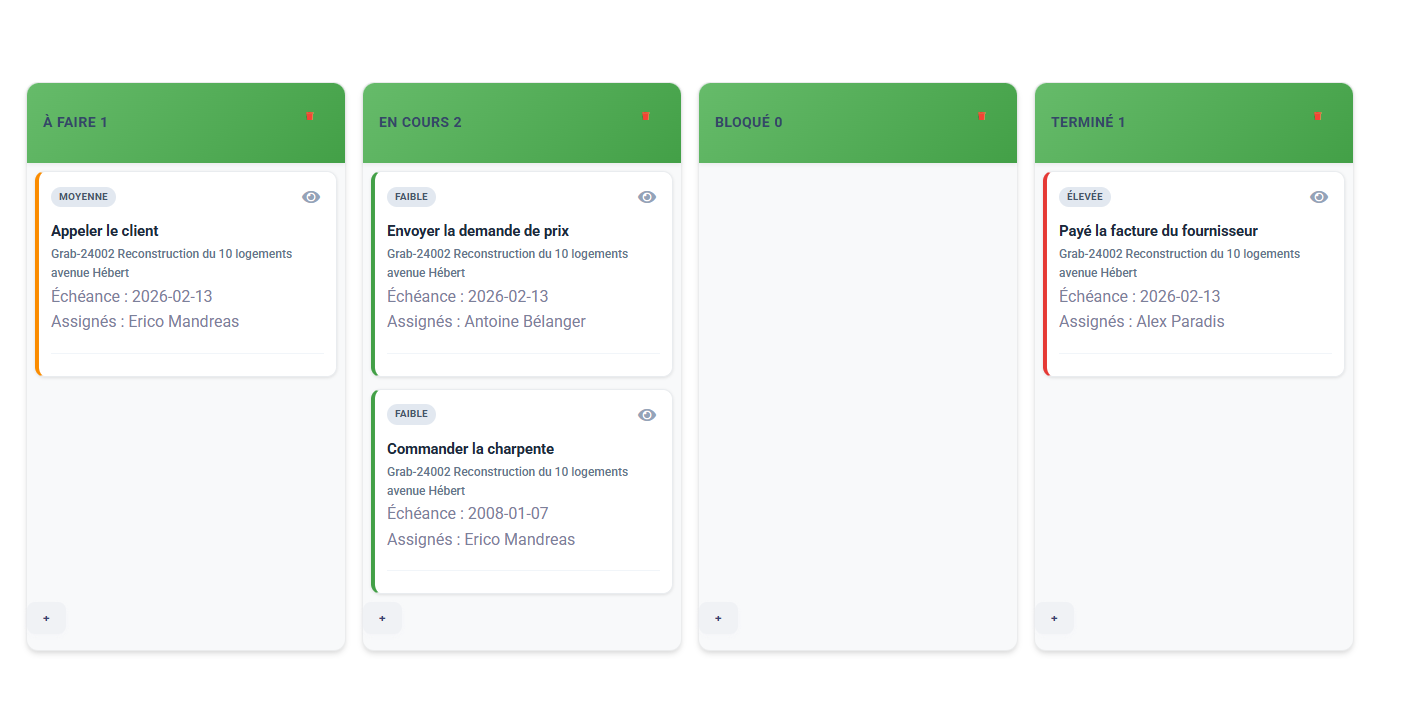The height and width of the screenshot is (706, 1417).
Task: Click the FAIBLE badge on 'Commander la charpente'
Action: (x=411, y=413)
